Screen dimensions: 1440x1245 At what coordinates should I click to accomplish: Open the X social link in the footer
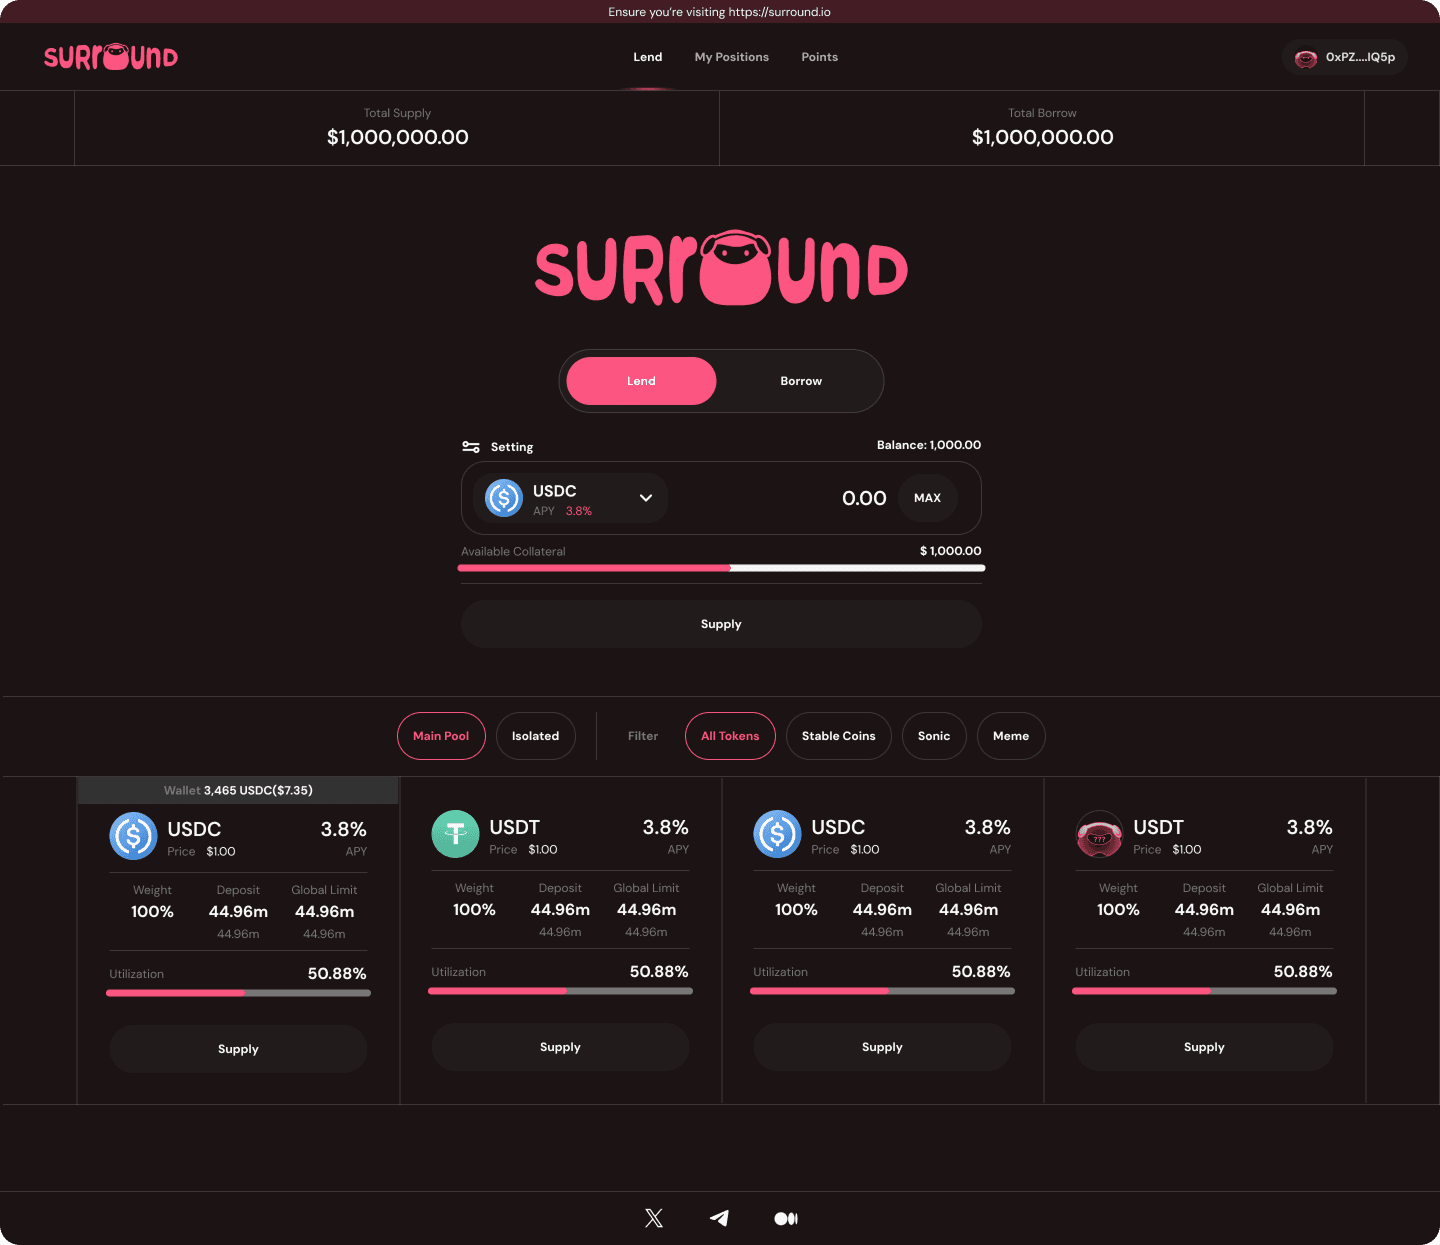coord(653,1218)
